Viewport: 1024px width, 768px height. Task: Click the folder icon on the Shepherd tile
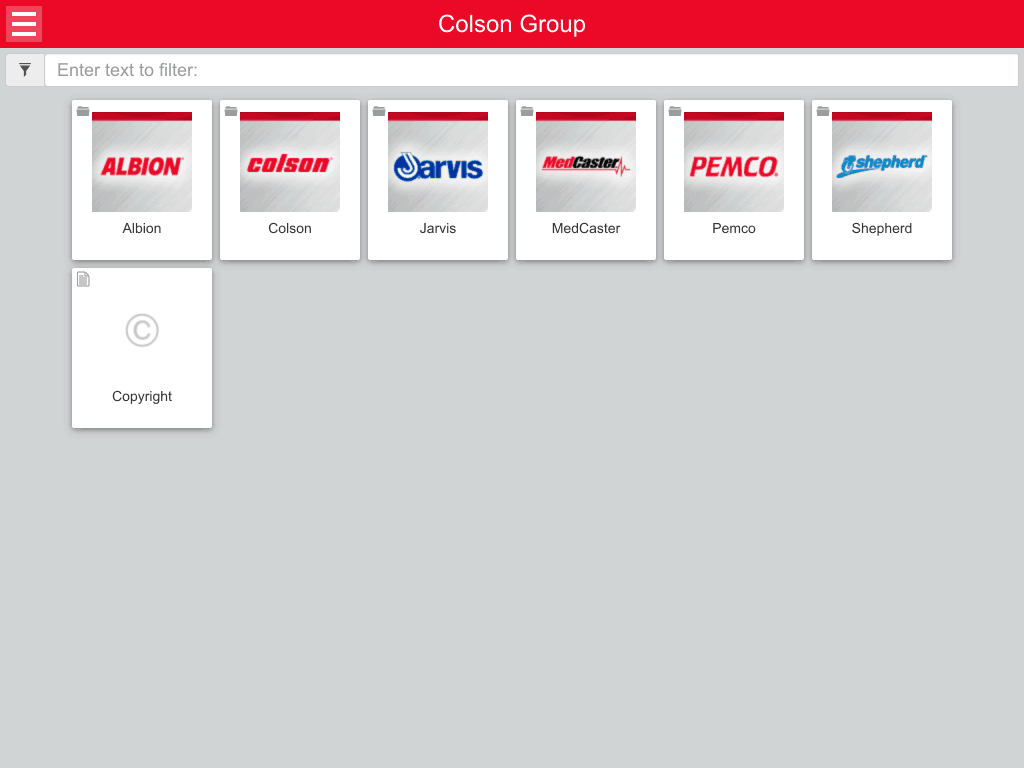click(x=824, y=111)
